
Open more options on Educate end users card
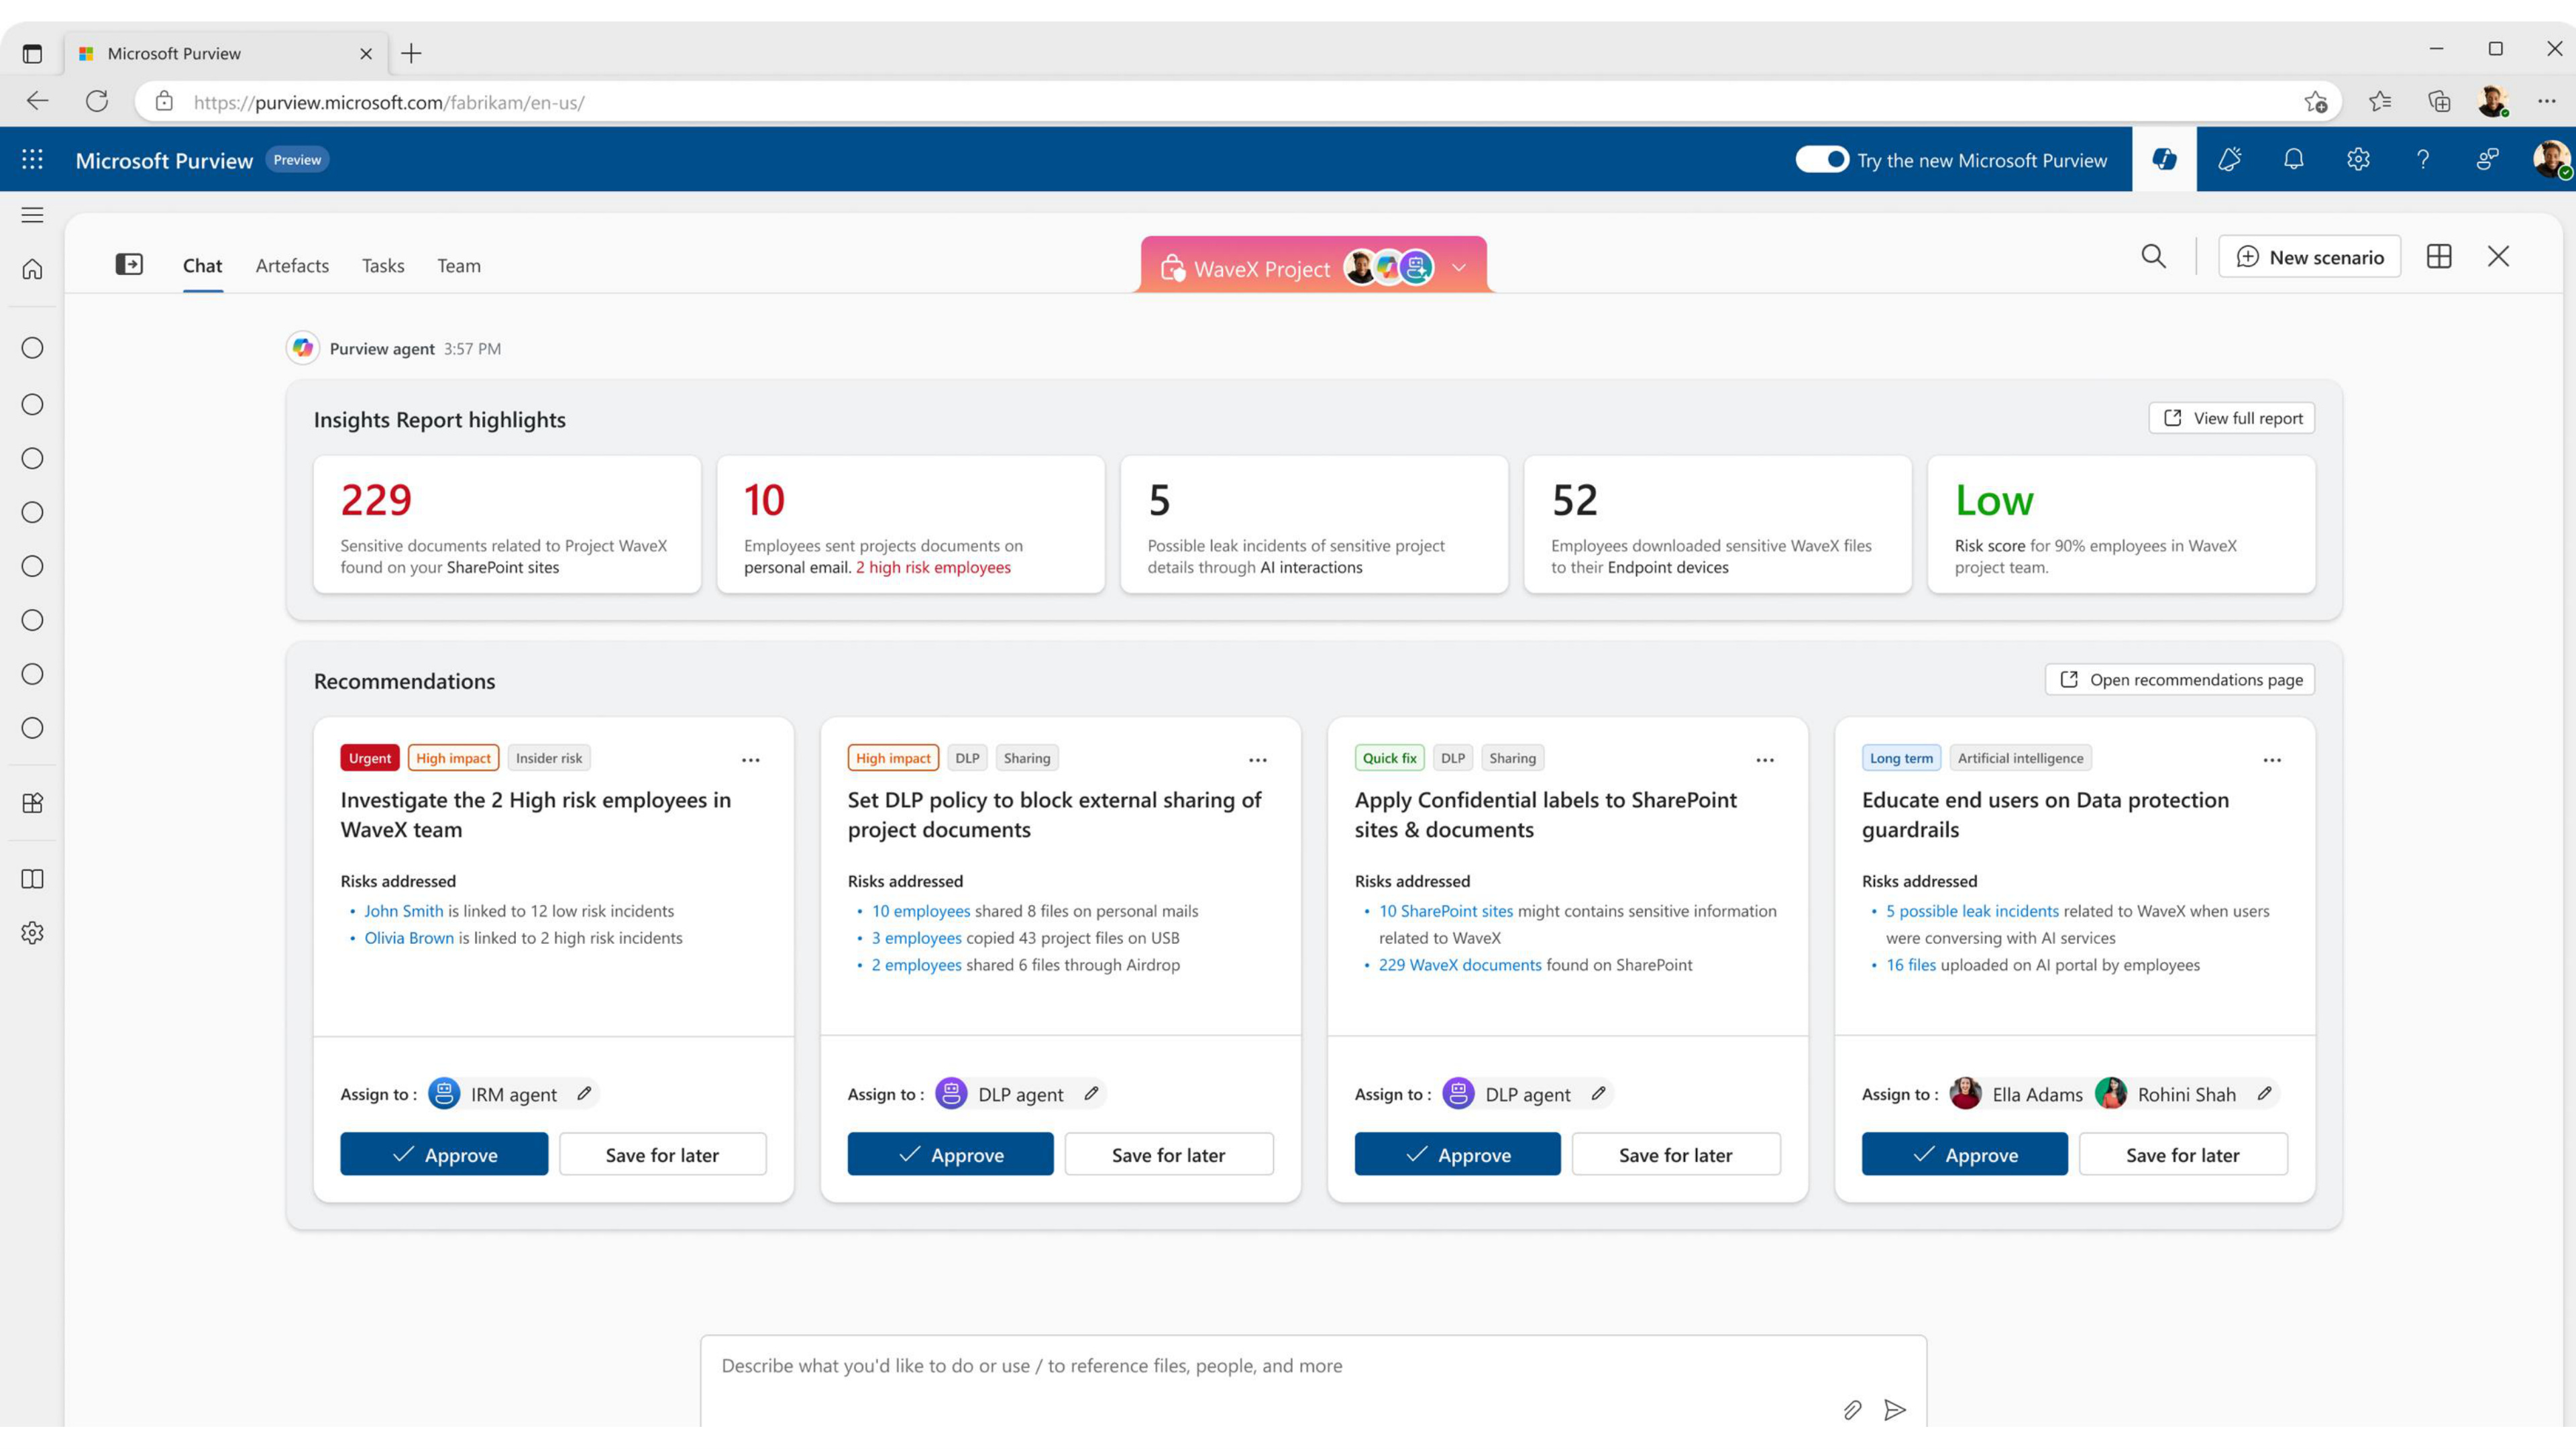2271,760
